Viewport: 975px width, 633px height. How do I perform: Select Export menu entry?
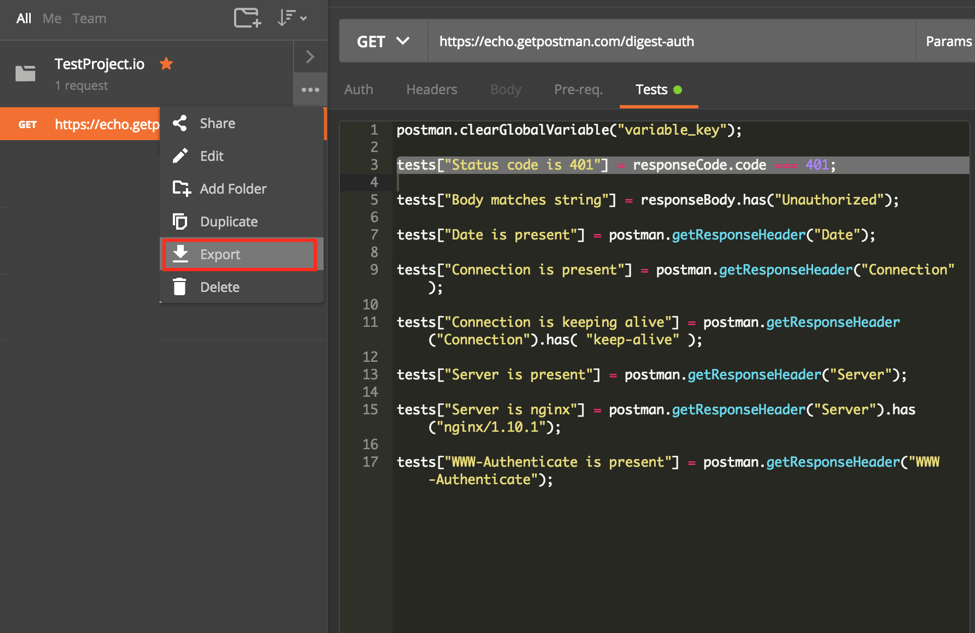pyautogui.click(x=240, y=254)
